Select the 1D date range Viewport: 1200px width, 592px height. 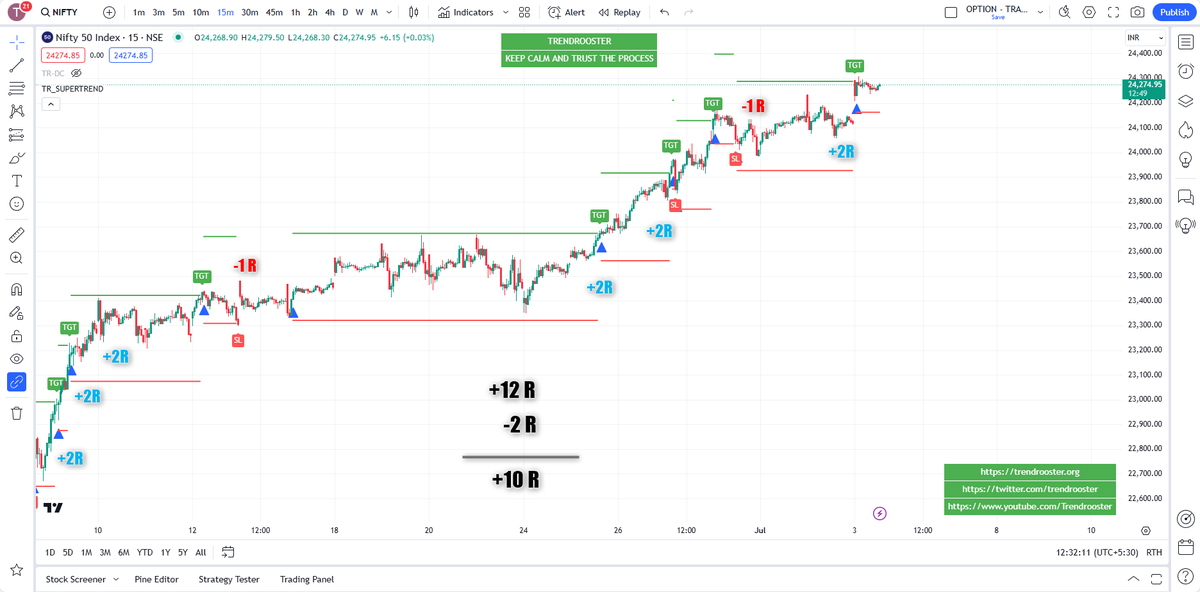click(50, 552)
